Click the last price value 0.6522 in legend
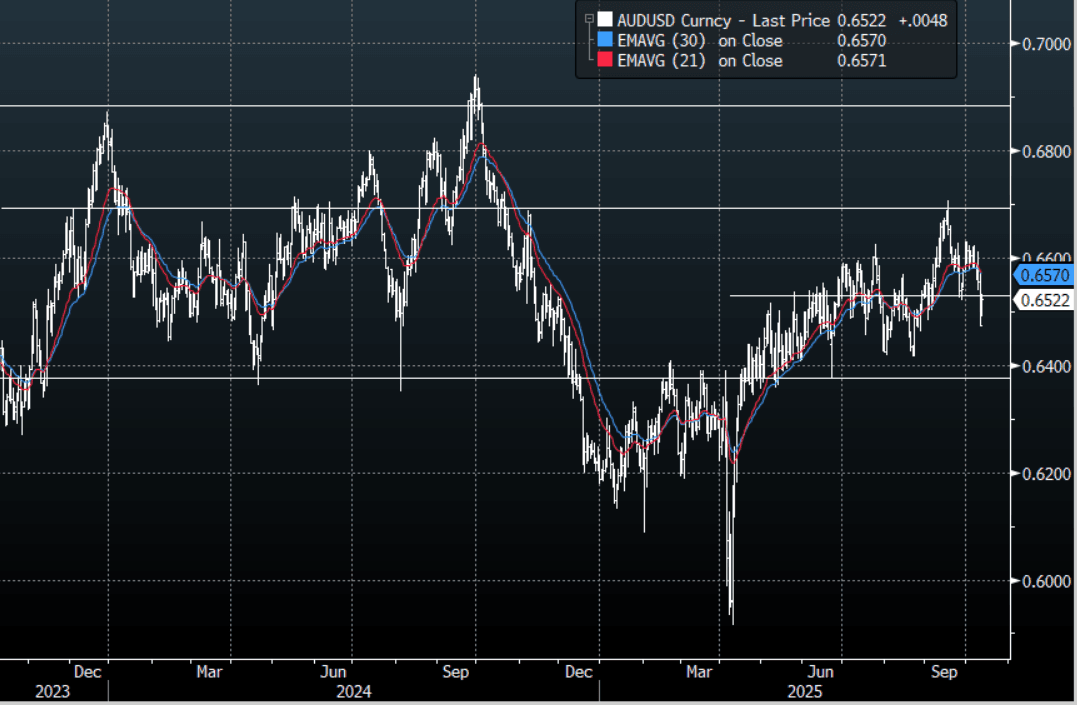 (863, 19)
